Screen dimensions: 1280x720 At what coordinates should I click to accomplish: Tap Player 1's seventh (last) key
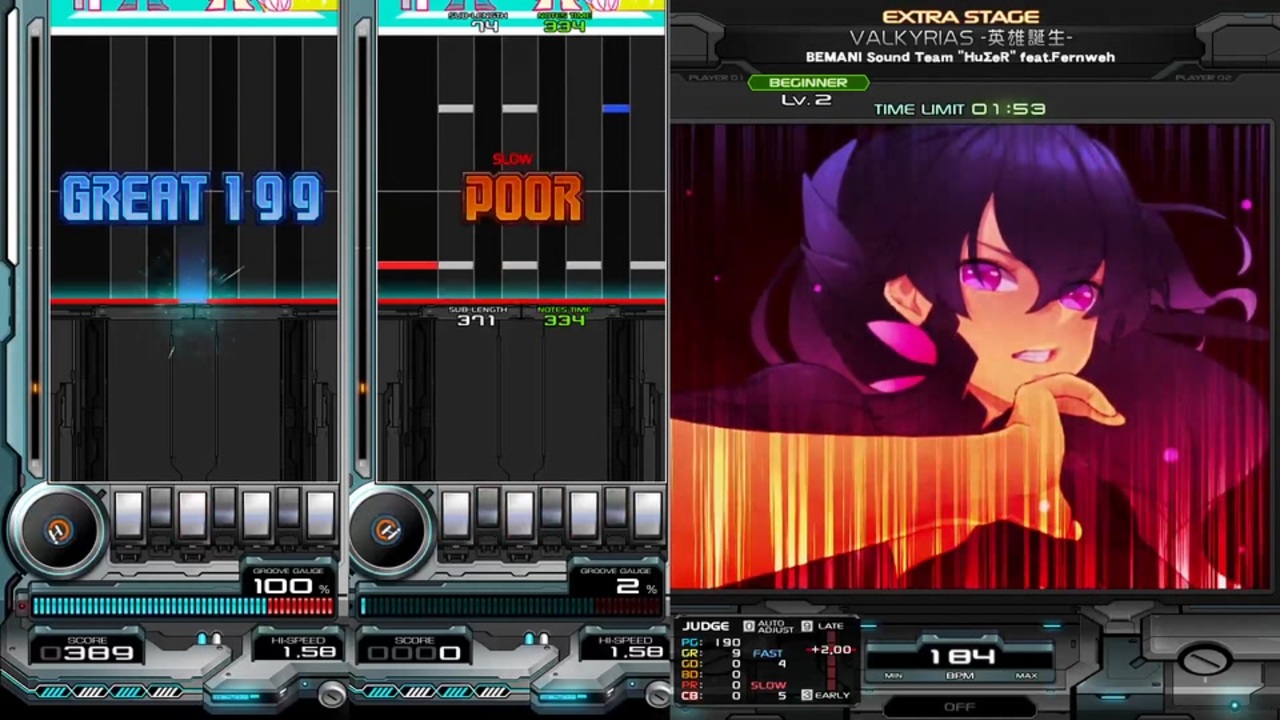(x=320, y=515)
